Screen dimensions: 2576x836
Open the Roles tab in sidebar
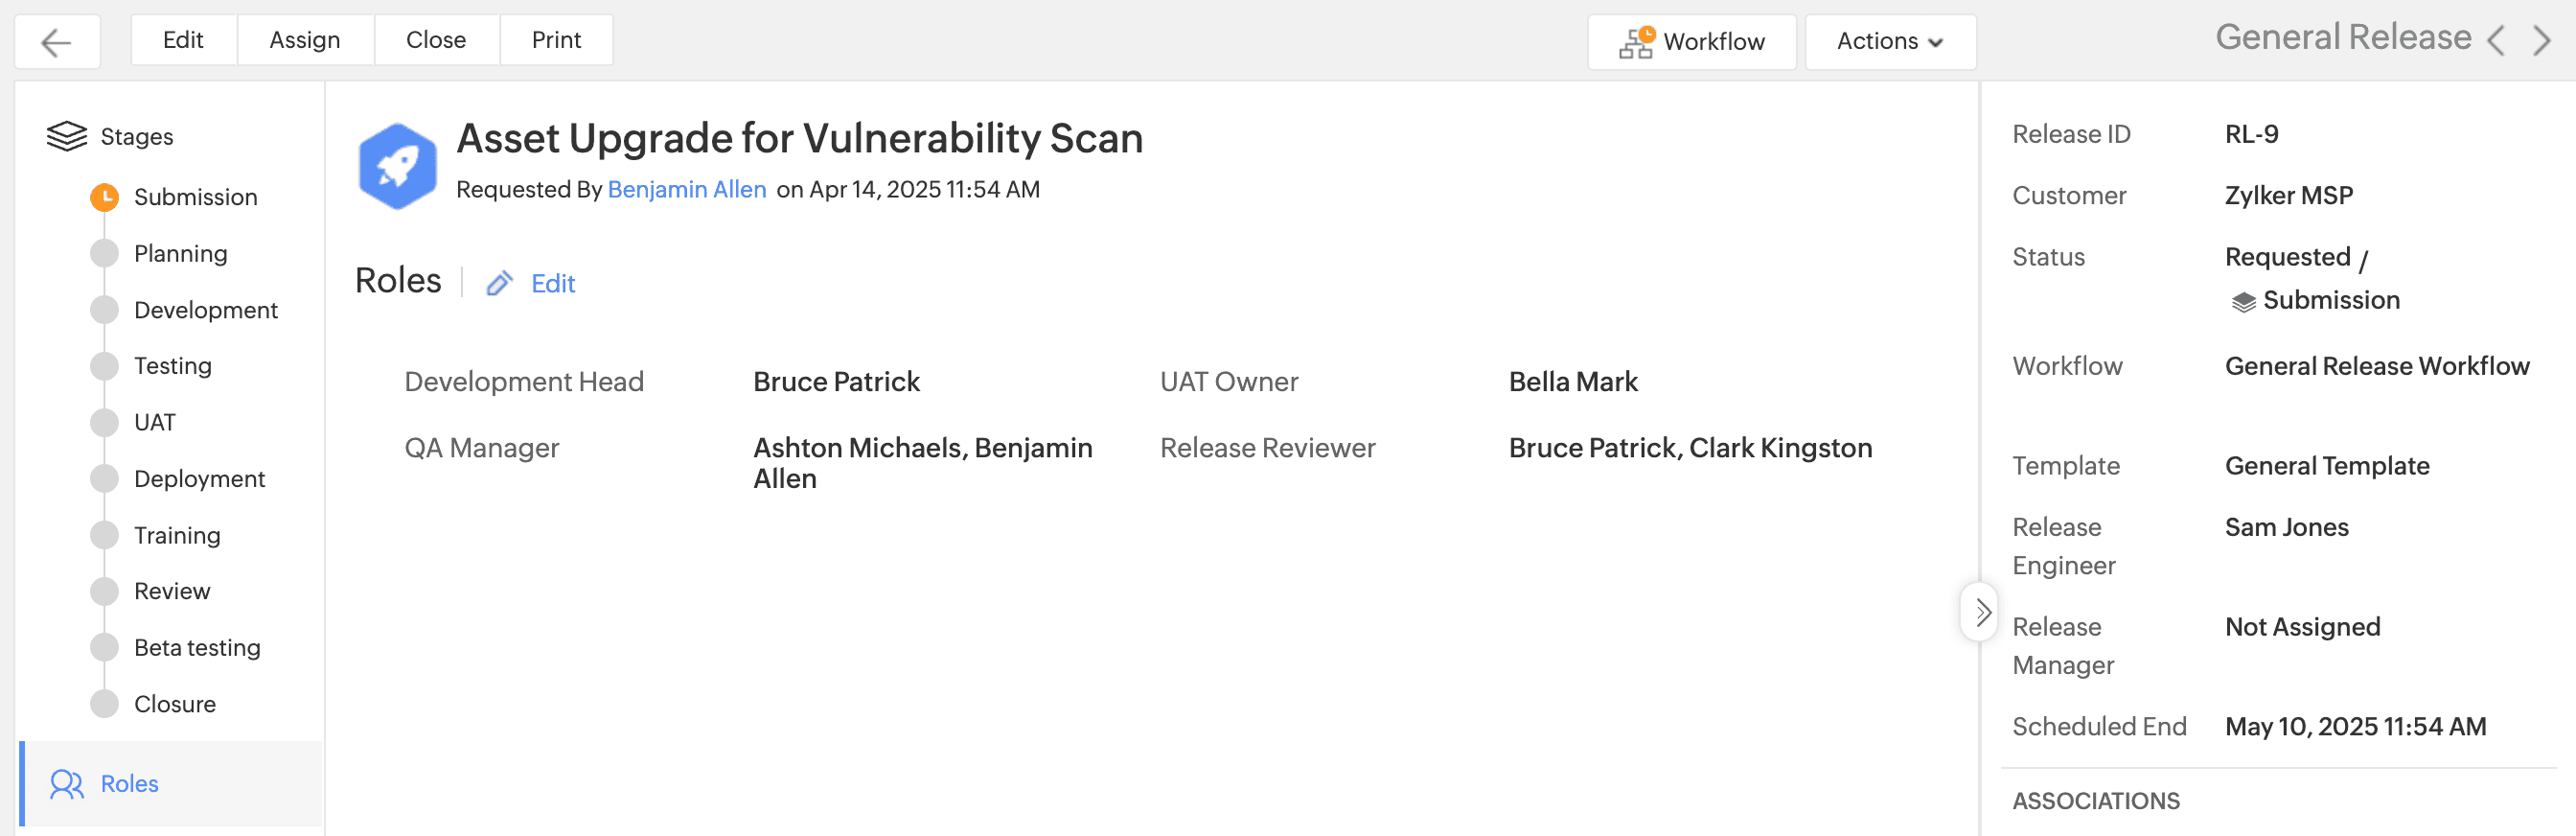pos(129,784)
